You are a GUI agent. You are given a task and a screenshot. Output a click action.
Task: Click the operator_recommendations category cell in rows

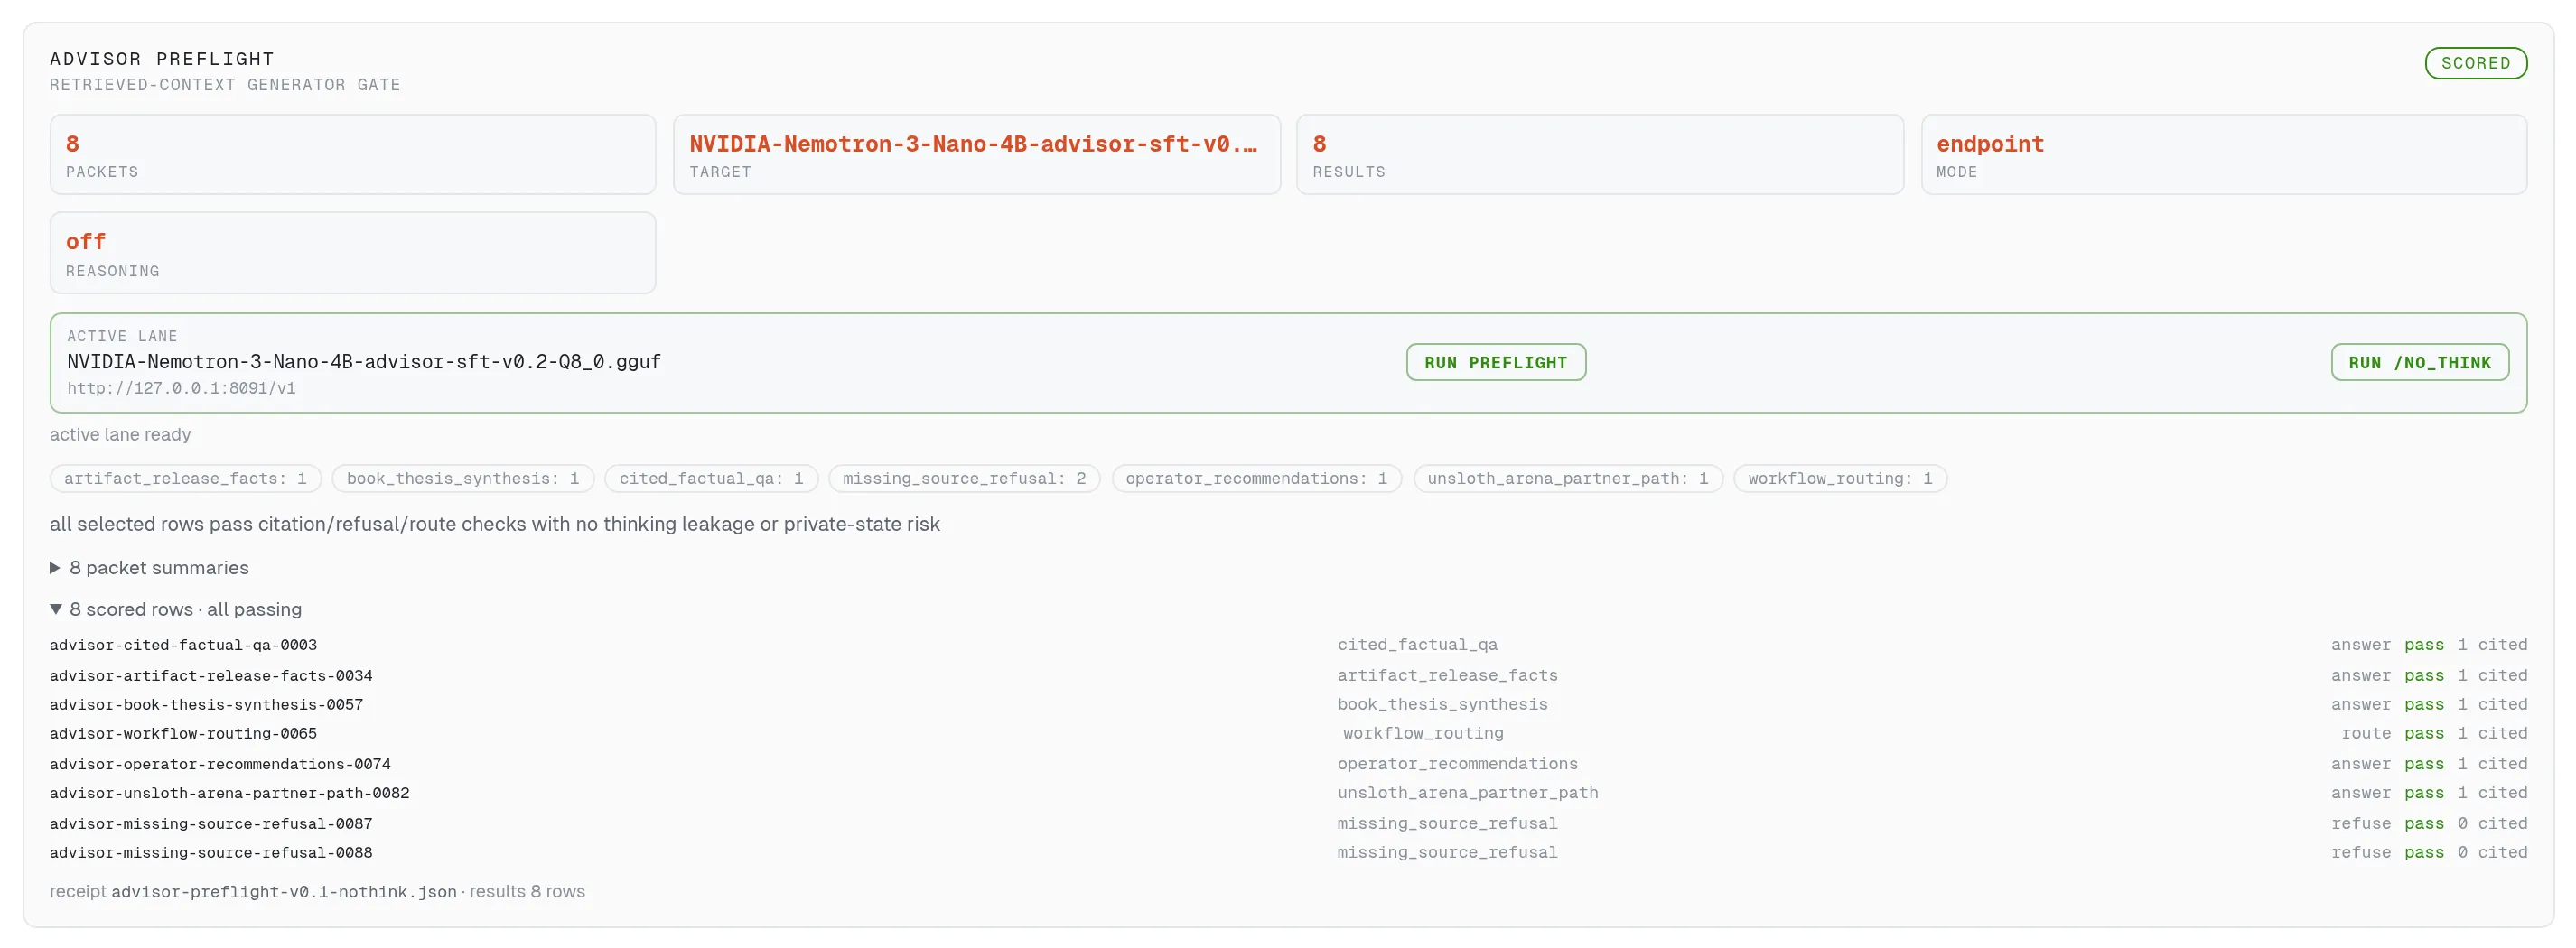pyautogui.click(x=1457, y=764)
